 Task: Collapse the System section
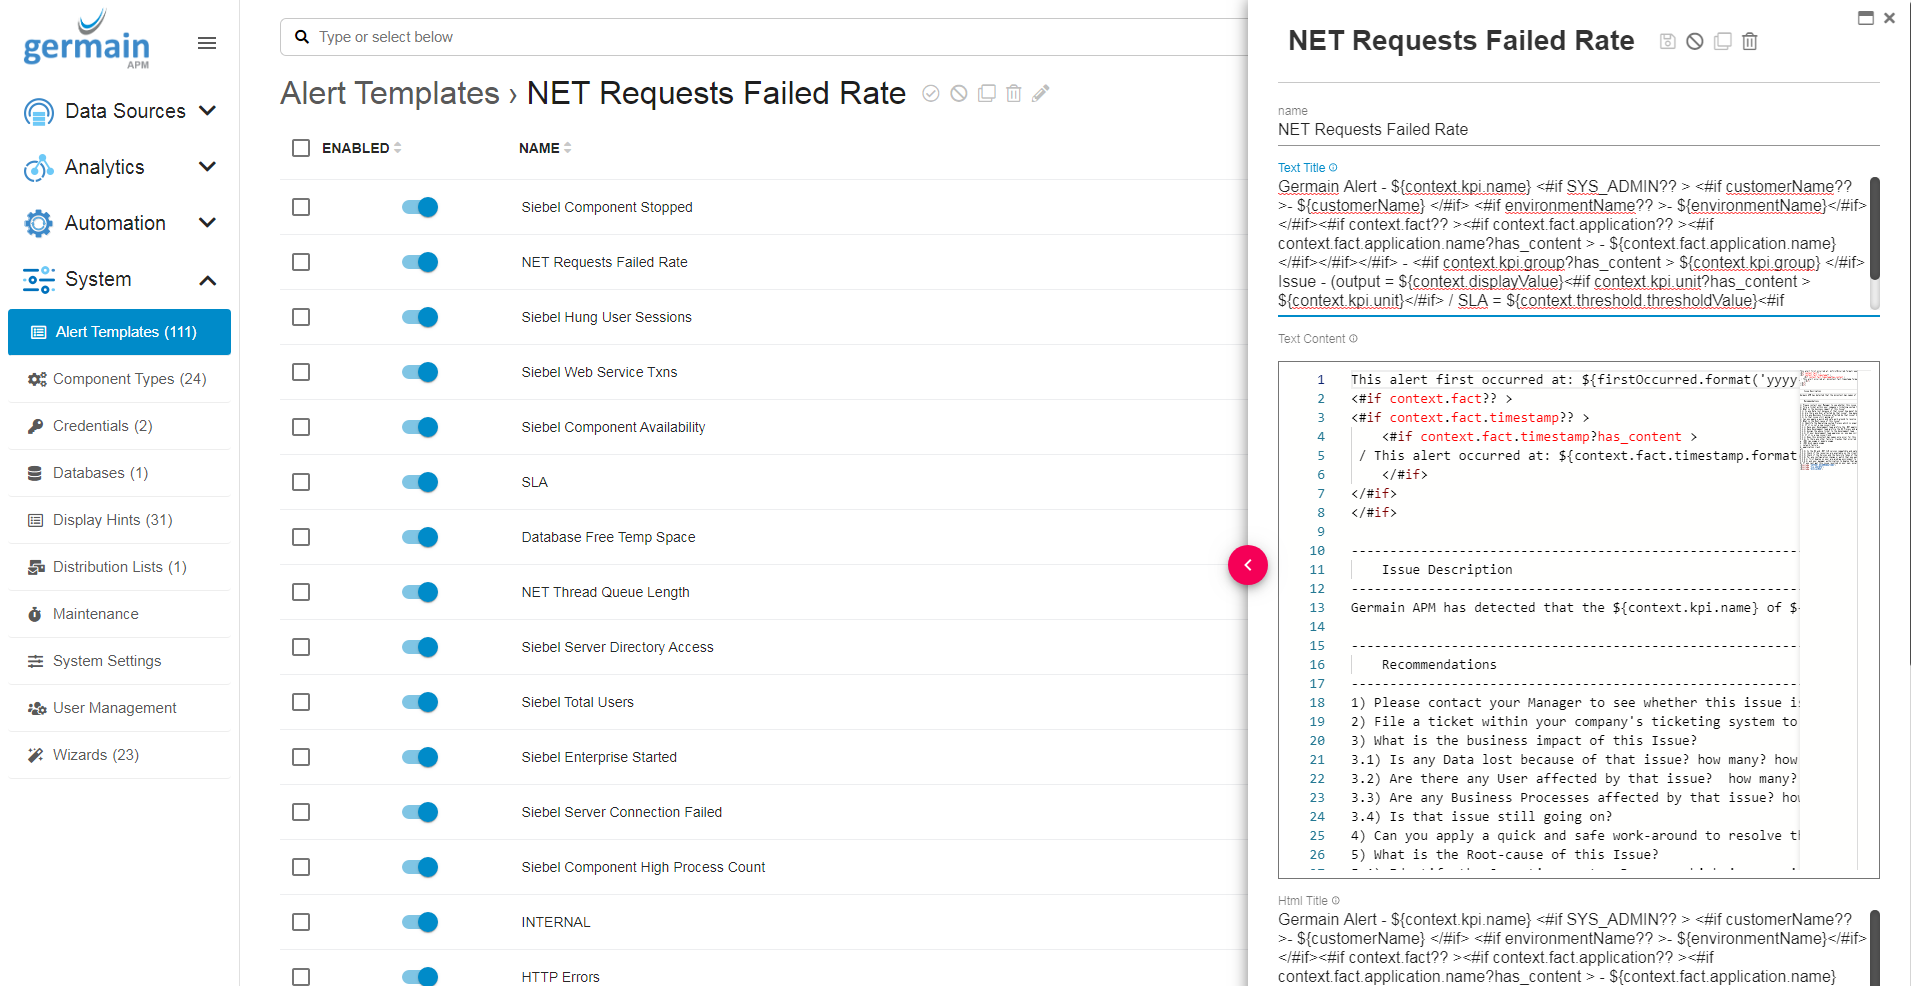[208, 280]
